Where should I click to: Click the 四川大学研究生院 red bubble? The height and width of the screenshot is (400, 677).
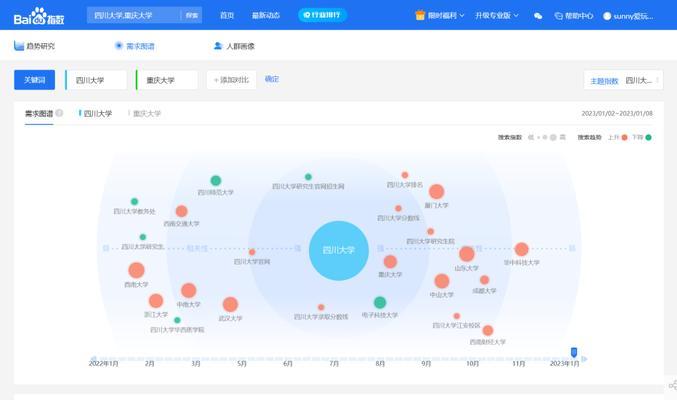[x=430, y=232]
